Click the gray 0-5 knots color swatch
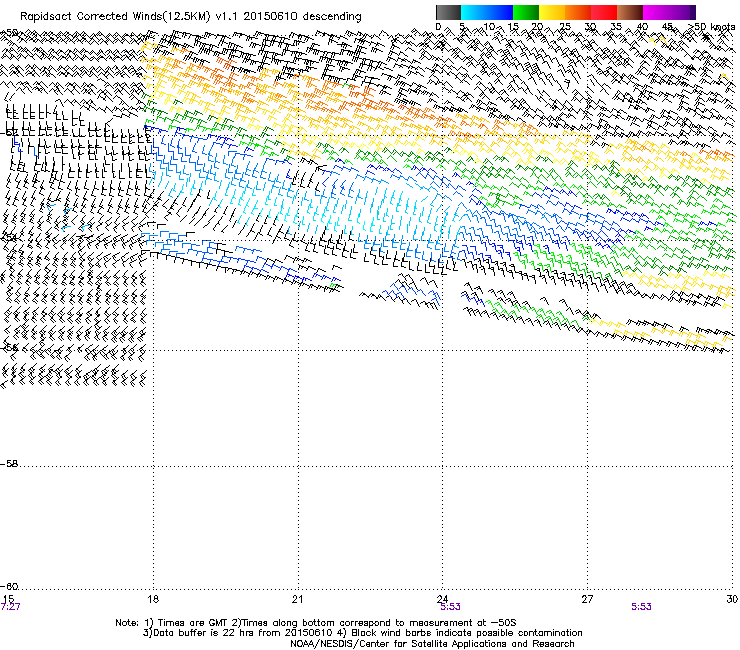Screen dimensions: 740x650 pyautogui.click(x=448, y=12)
